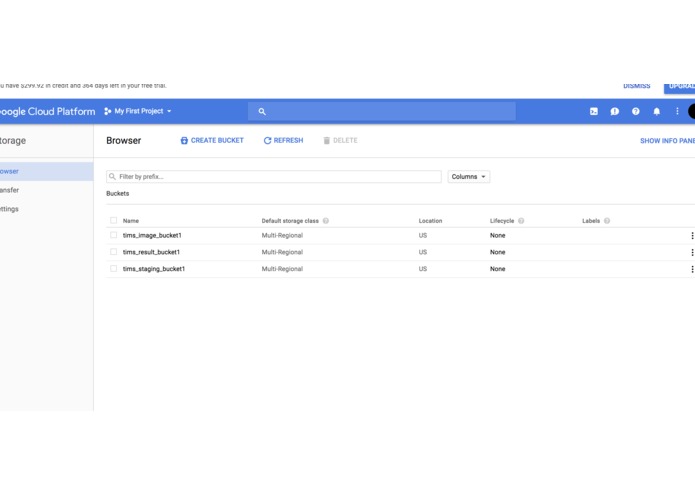Click the Labels column help icon
The height and width of the screenshot is (494, 695).
coord(607,221)
